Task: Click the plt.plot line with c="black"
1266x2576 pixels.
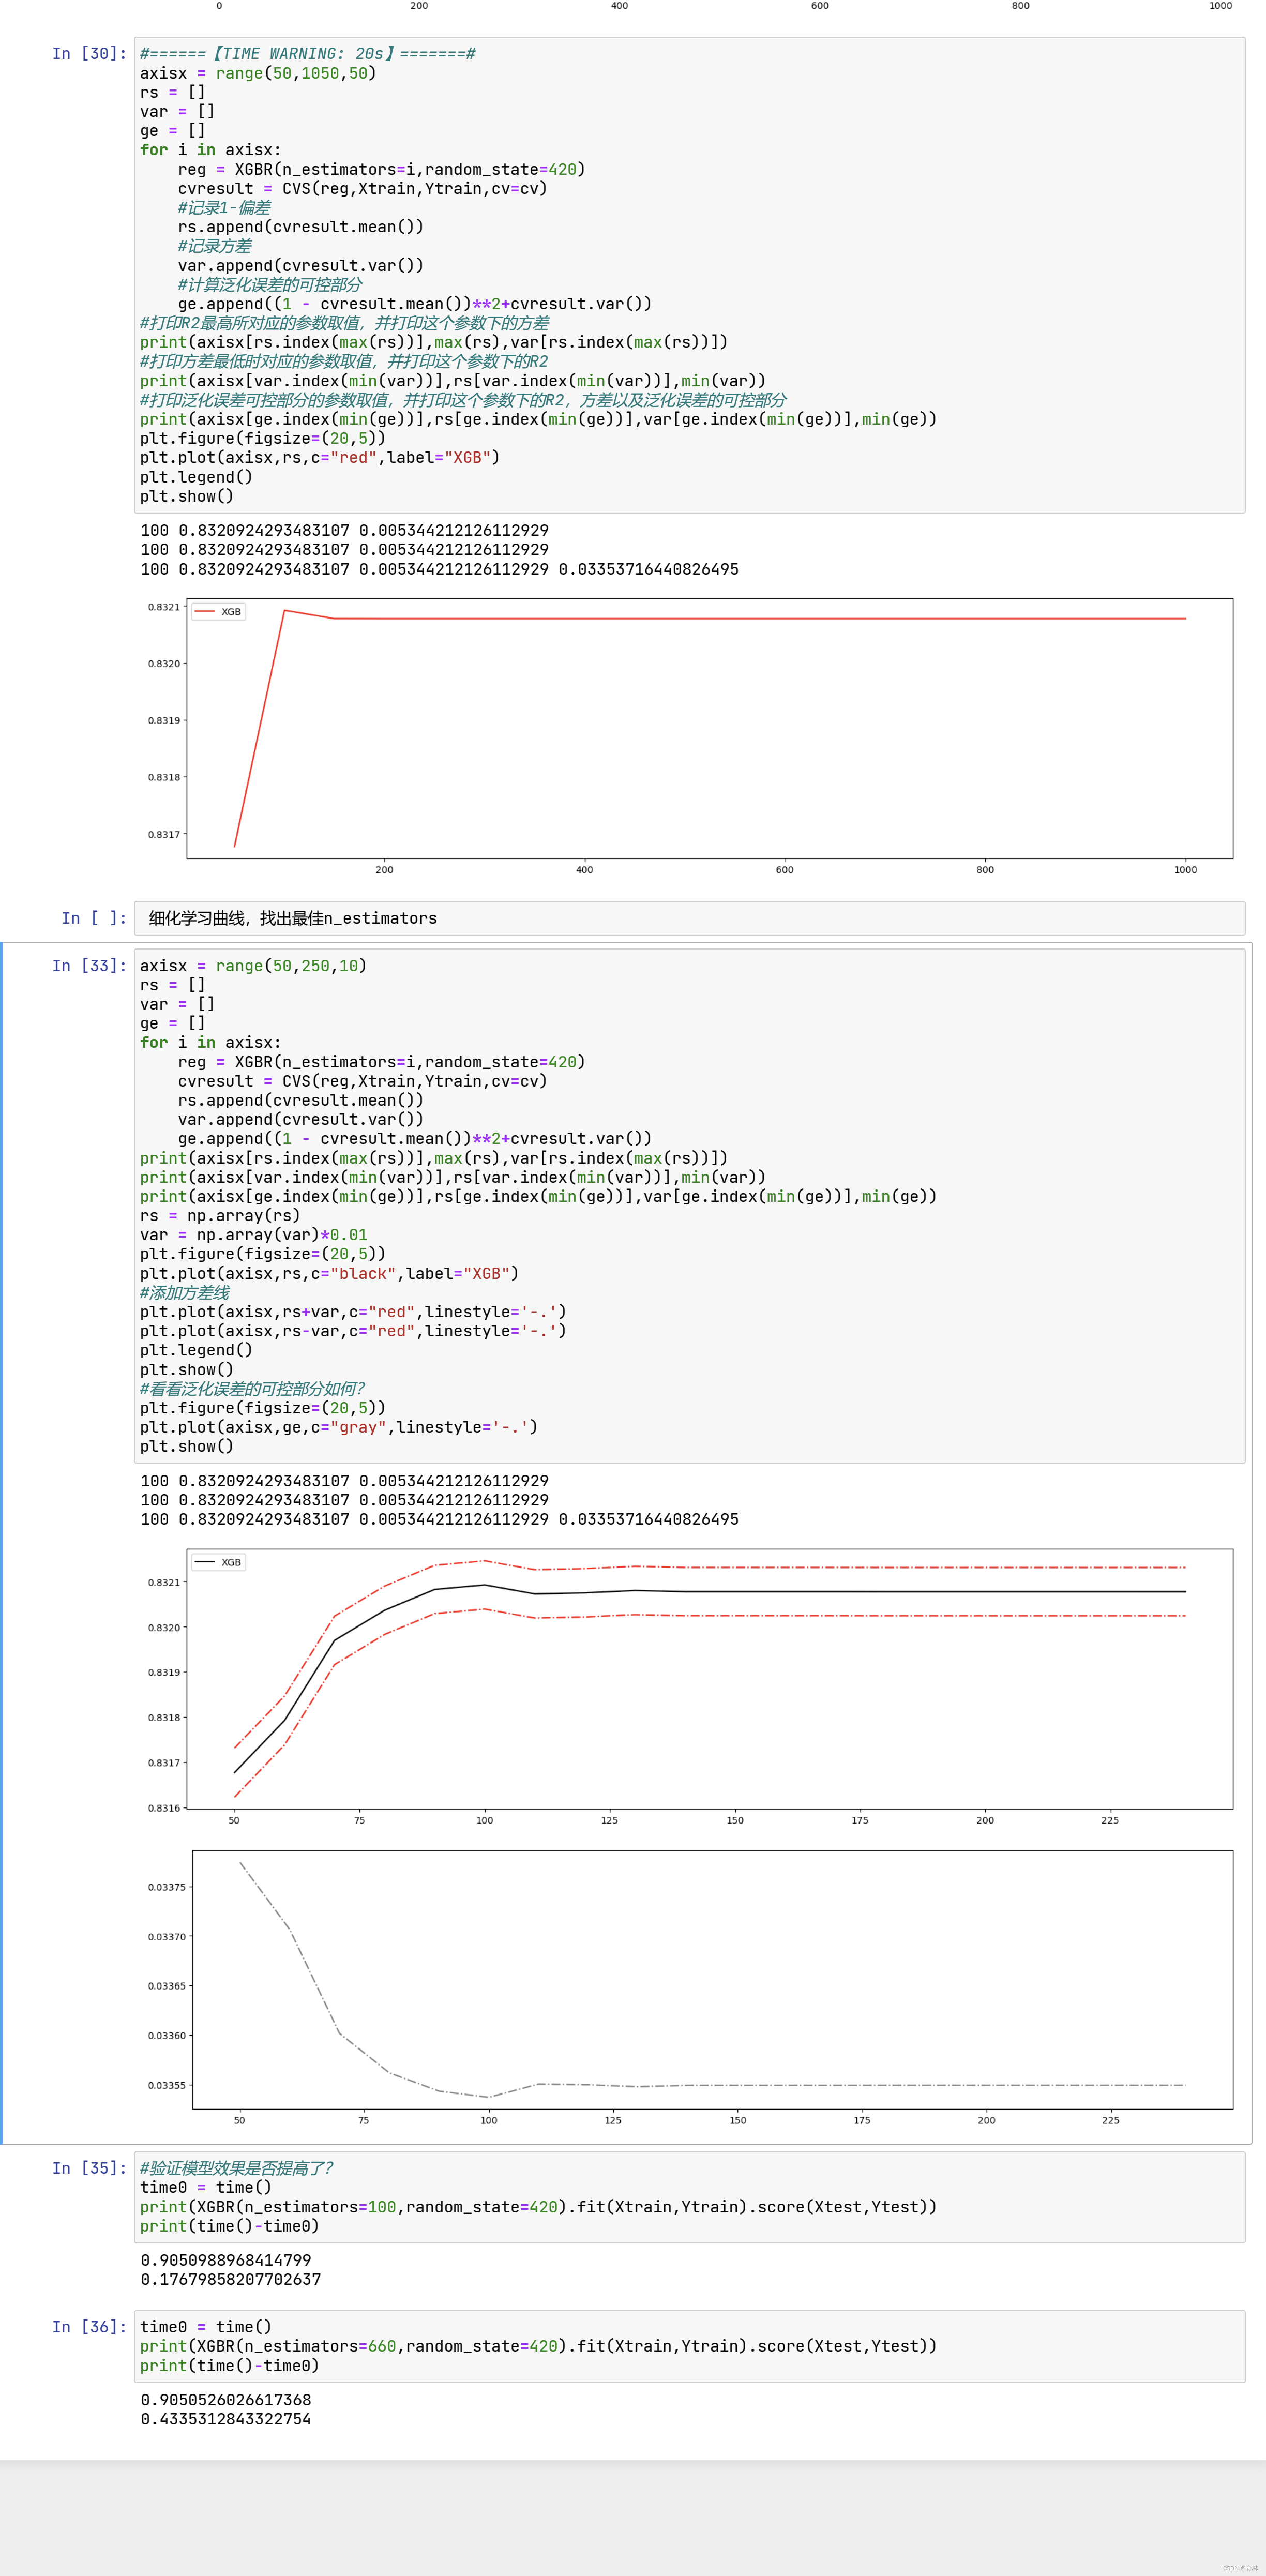Action: point(329,1274)
